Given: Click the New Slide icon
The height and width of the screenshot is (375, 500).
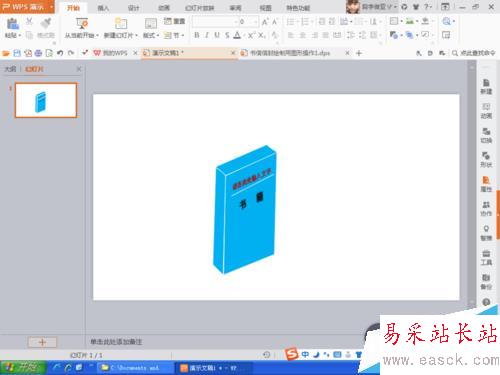Looking at the screenshot, I should 121,24.
